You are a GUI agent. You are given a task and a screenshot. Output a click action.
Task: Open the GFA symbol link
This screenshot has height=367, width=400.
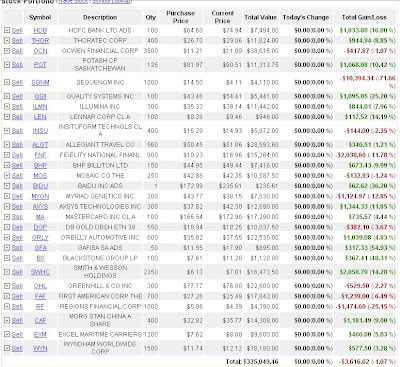[40, 248]
